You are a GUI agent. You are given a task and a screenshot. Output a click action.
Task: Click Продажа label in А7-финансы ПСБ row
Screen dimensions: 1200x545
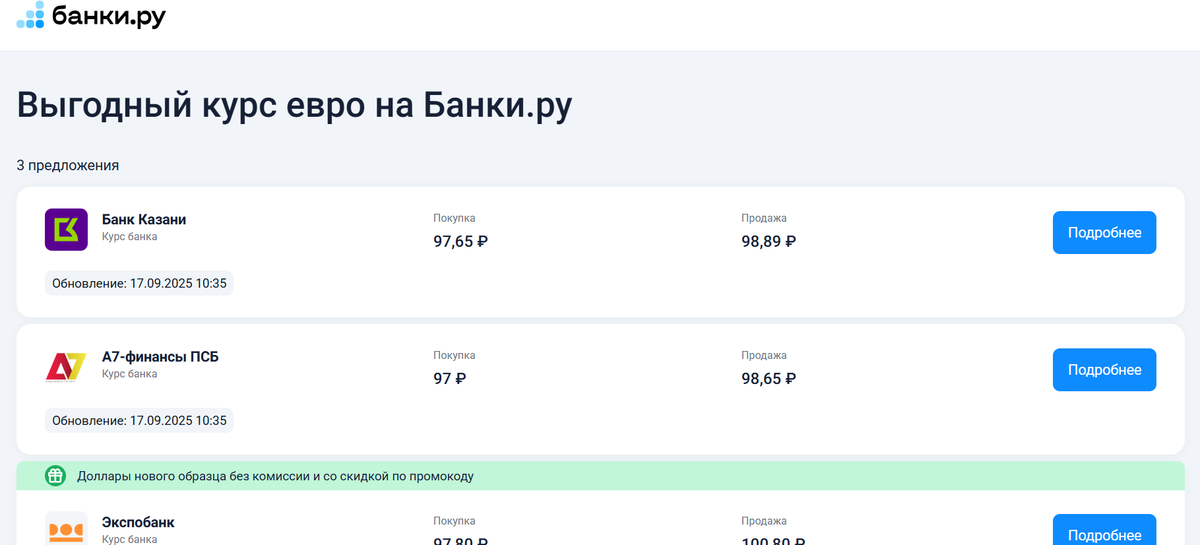coord(764,355)
